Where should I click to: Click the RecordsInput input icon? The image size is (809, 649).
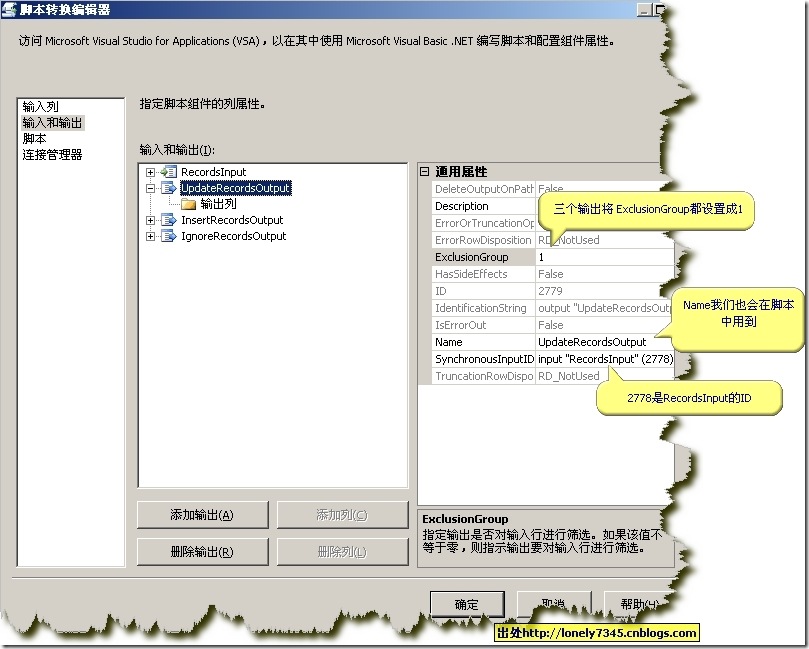coord(168,172)
